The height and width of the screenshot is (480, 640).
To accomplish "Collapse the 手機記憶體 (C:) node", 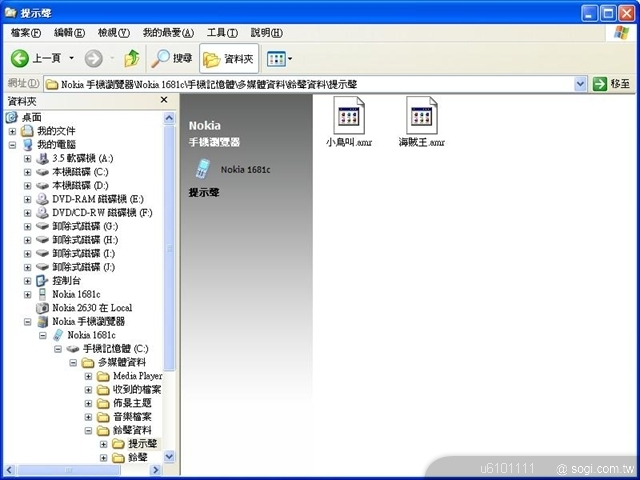I will point(58,349).
